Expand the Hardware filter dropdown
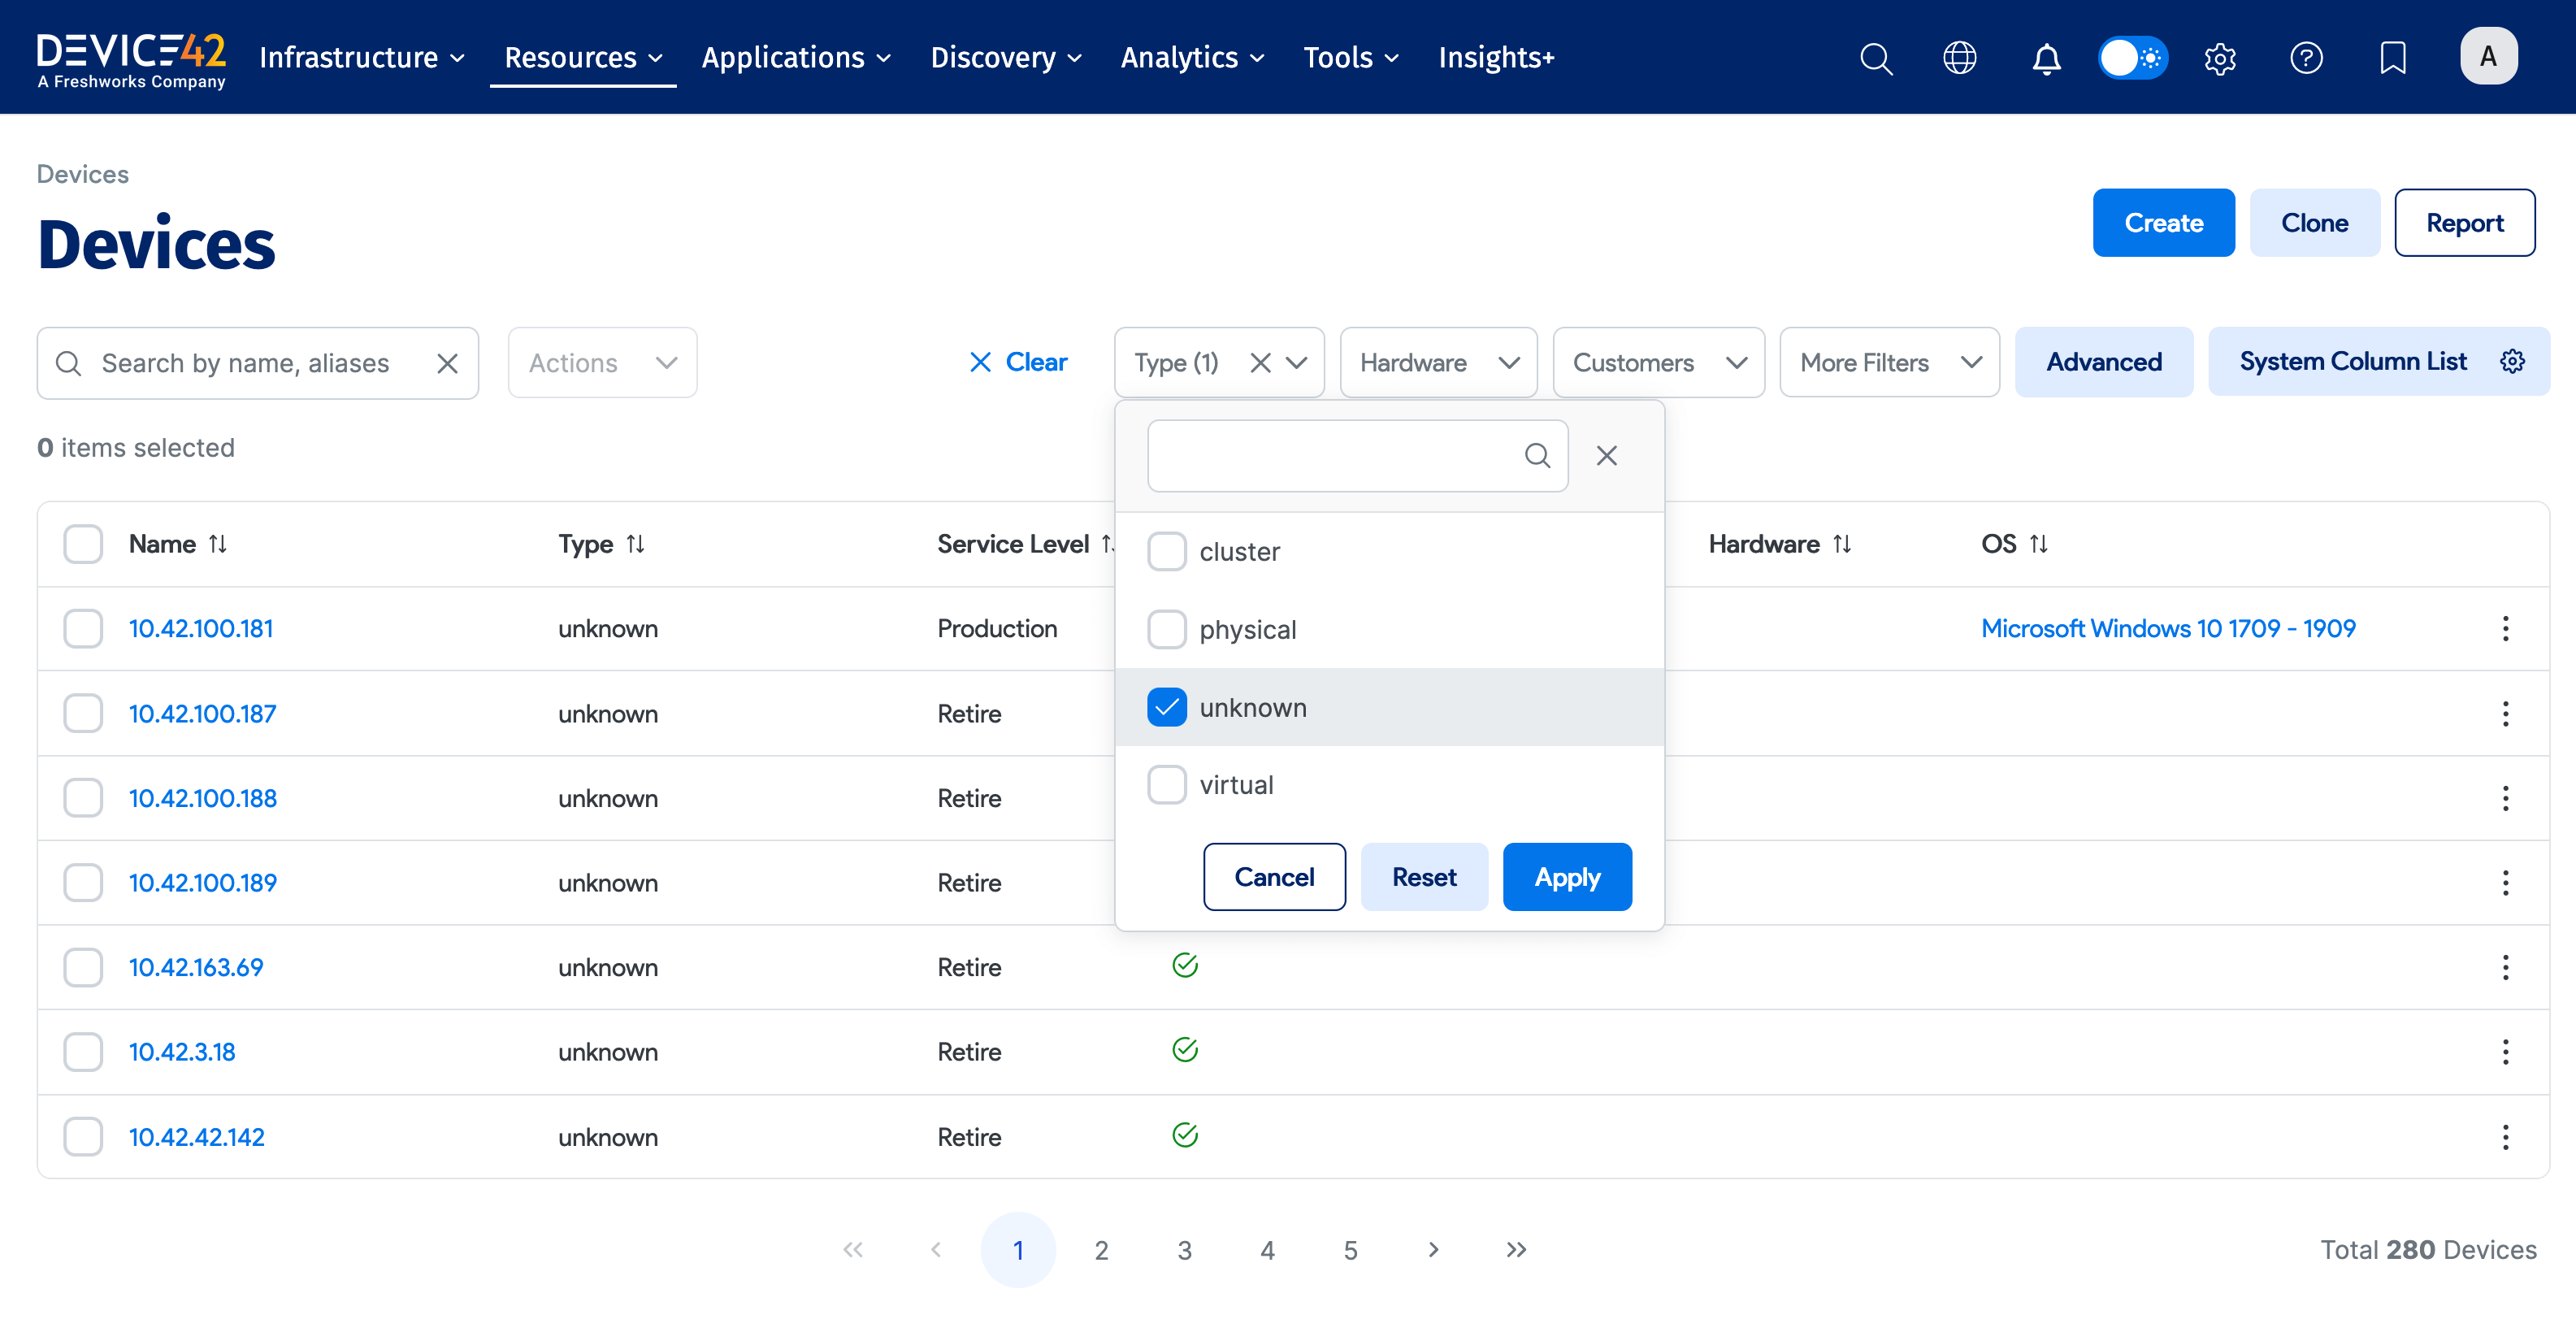2576x1341 pixels. click(1438, 362)
